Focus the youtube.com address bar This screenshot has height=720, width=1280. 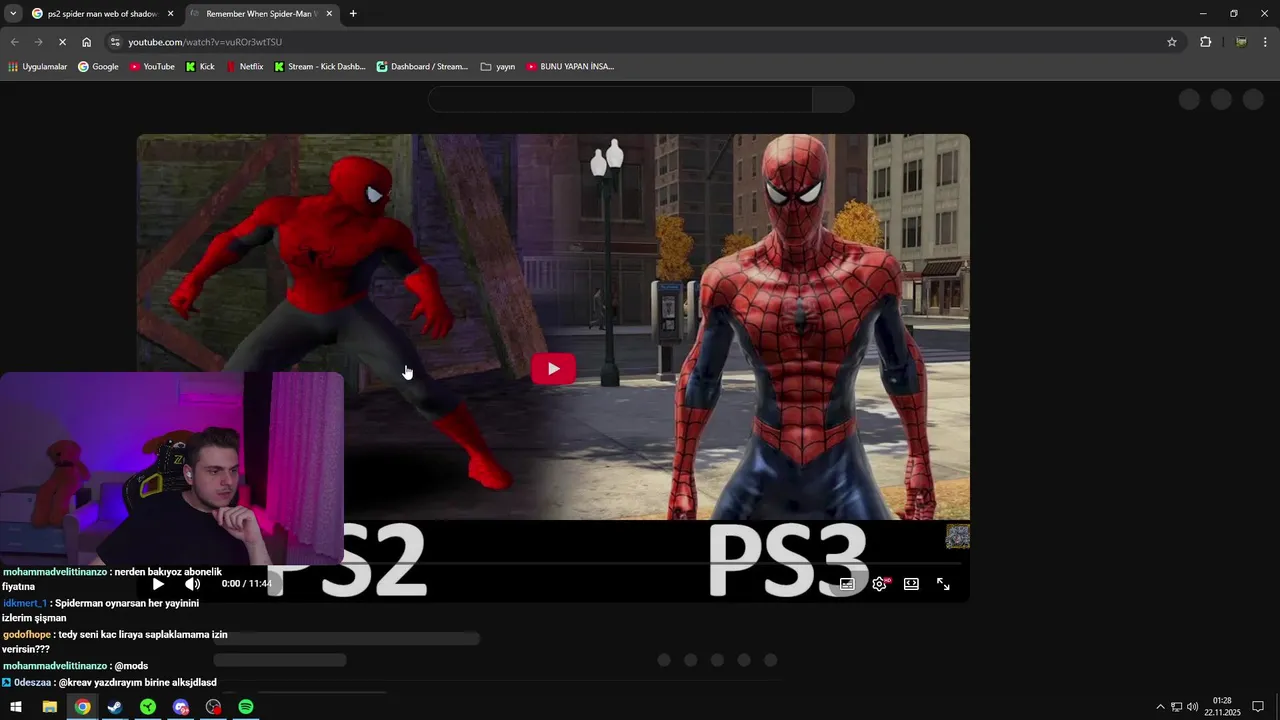click(x=640, y=42)
